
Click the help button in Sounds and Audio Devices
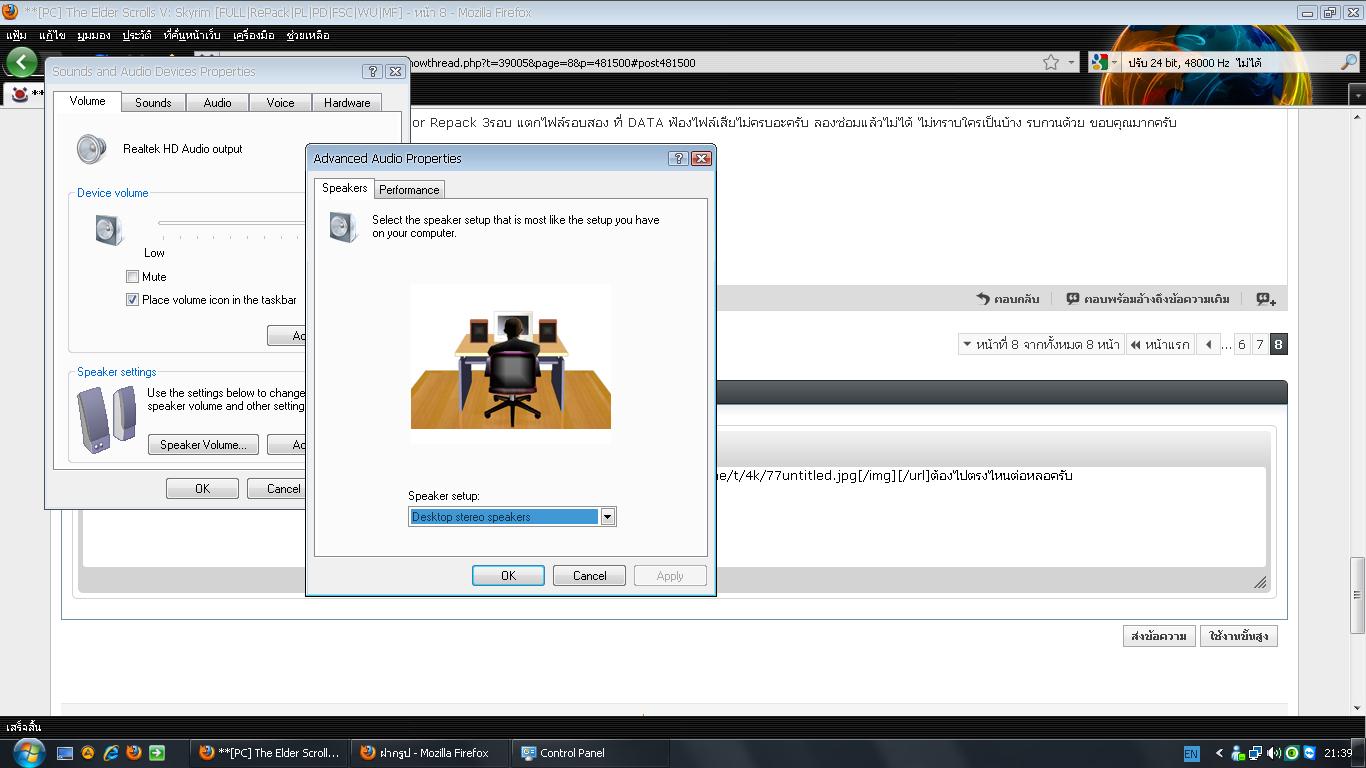click(x=372, y=71)
